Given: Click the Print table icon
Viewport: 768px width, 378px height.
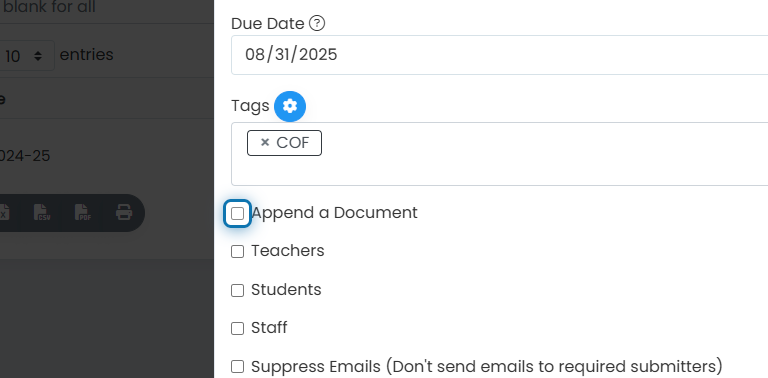Looking at the screenshot, I should [x=124, y=213].
